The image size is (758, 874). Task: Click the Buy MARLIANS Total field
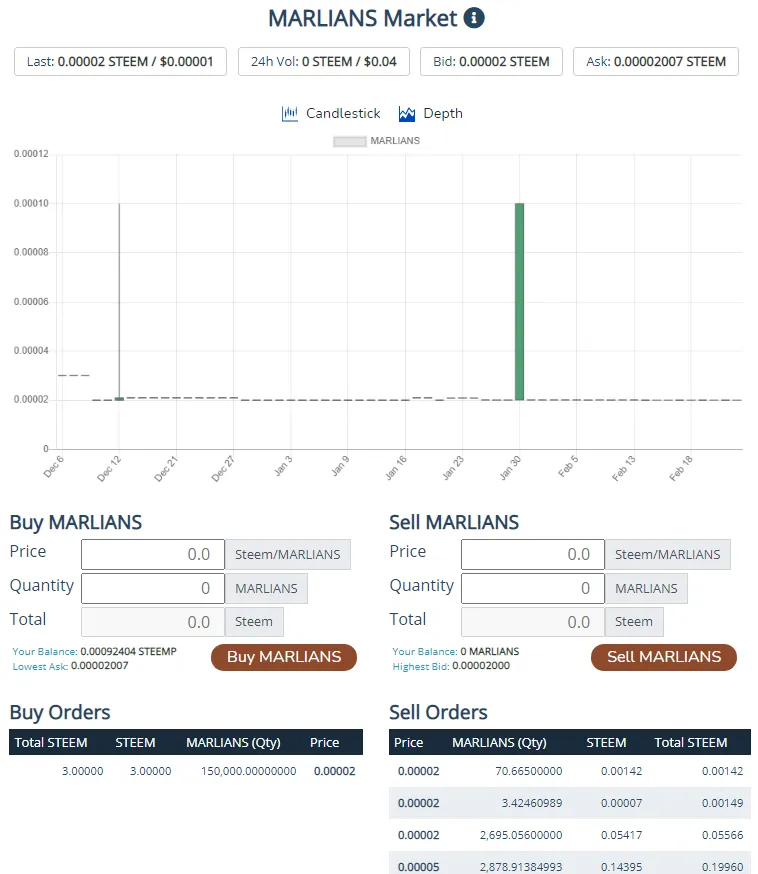[x=153, y=622]
